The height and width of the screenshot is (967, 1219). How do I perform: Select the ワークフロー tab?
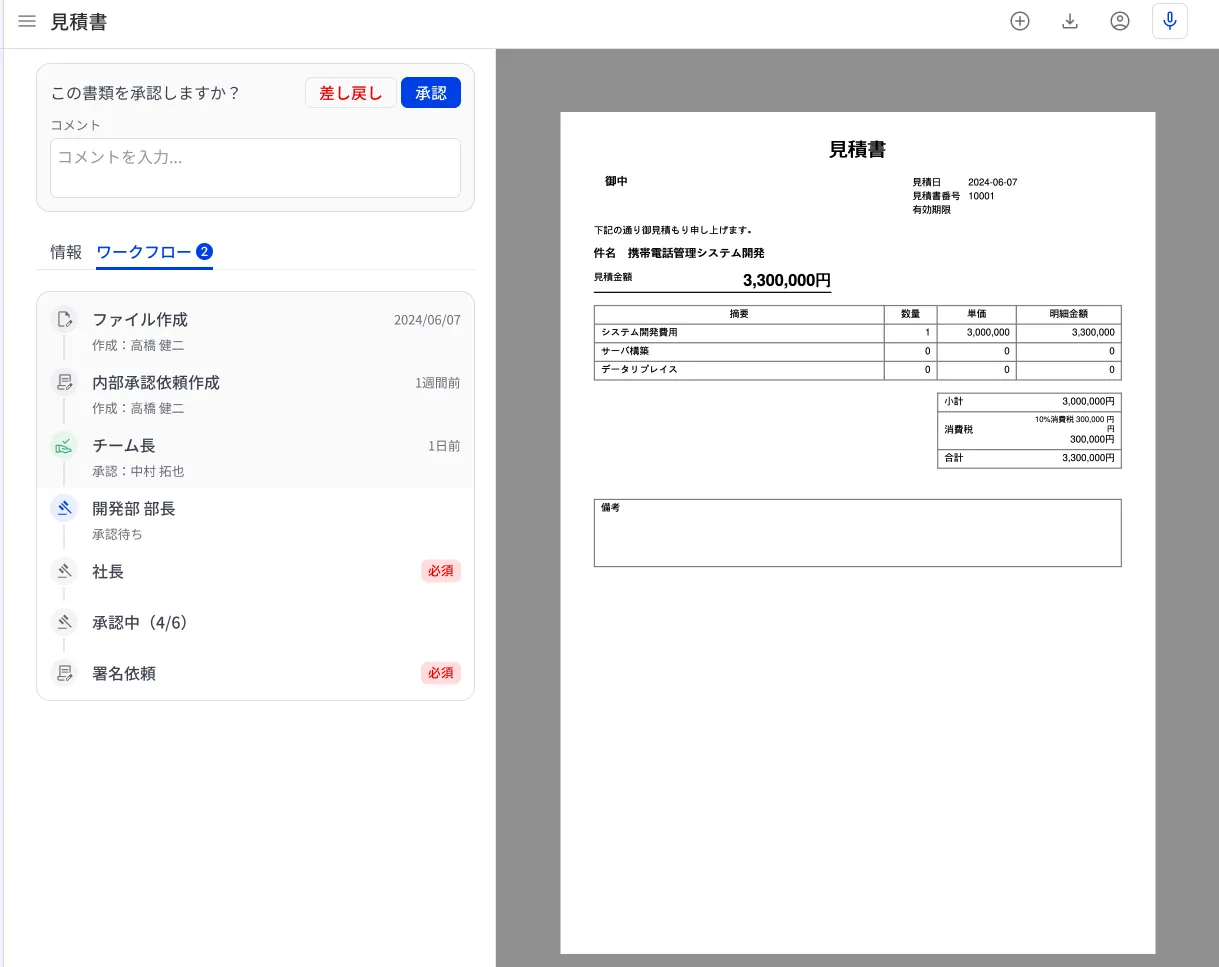point(154,252)
